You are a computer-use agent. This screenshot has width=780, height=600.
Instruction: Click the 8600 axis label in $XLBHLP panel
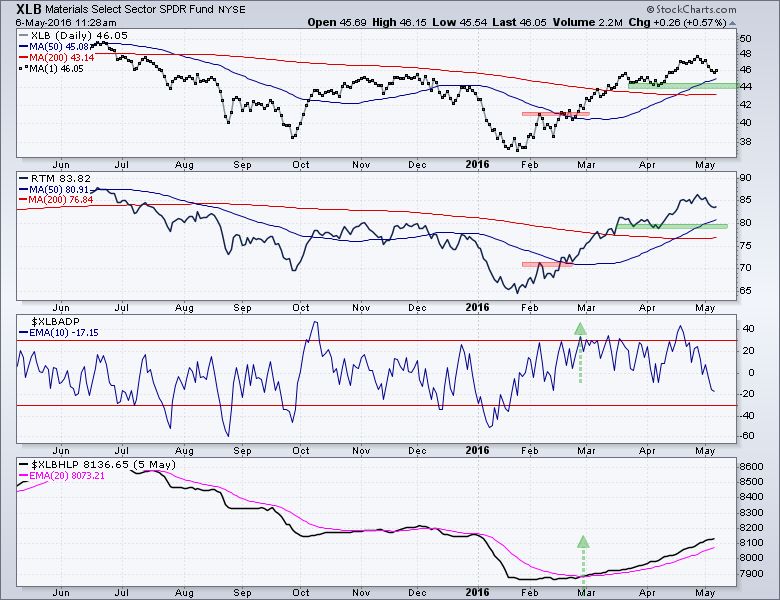click(x=751, y=467)
